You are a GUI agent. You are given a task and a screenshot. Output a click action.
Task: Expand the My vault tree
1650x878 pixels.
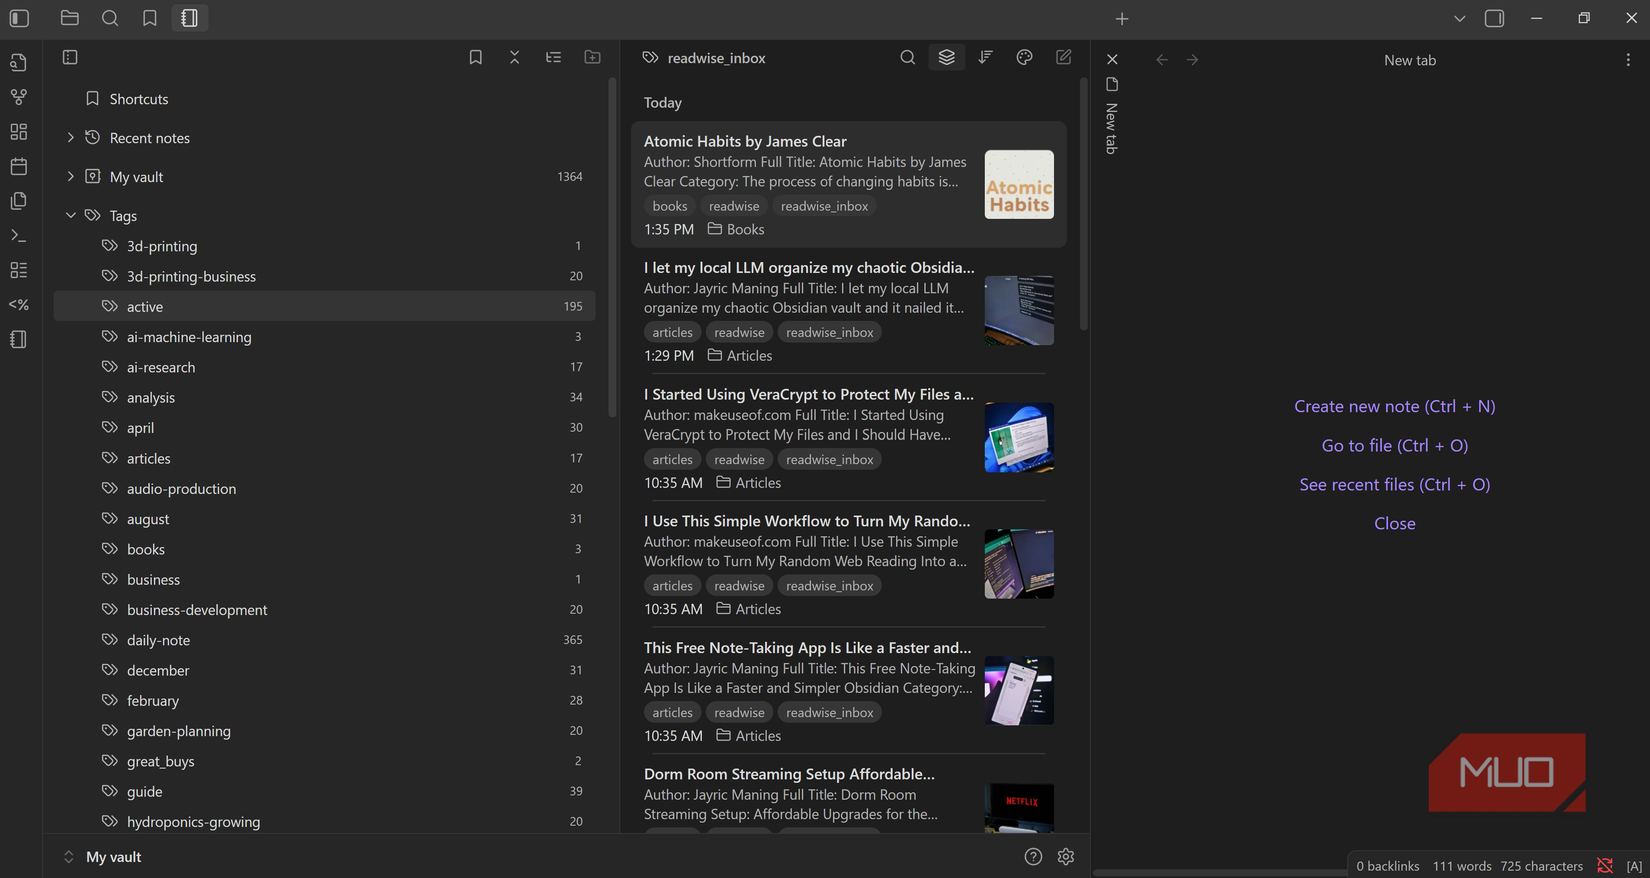pos(70,177)
